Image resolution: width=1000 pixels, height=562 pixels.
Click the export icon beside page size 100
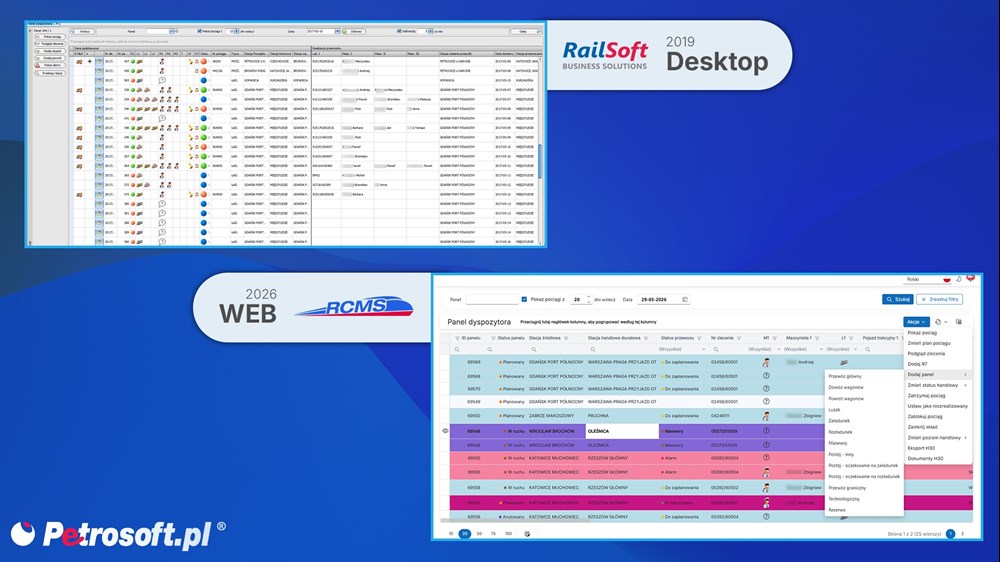tap(527, 534)
